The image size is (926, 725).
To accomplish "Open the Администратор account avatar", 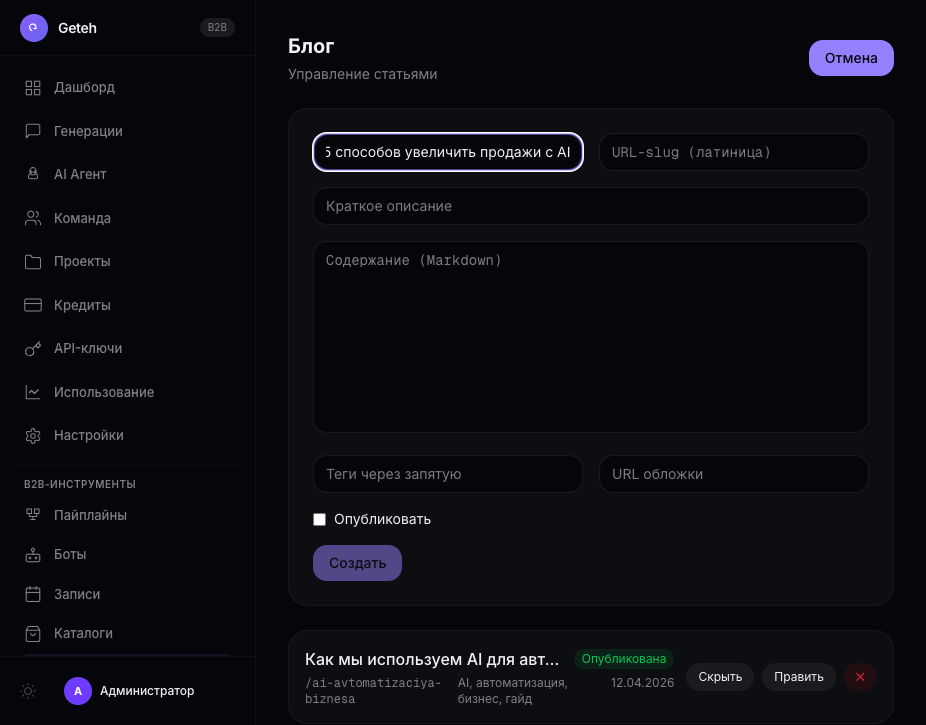I will pyautogui.click(x=78, y=691).
